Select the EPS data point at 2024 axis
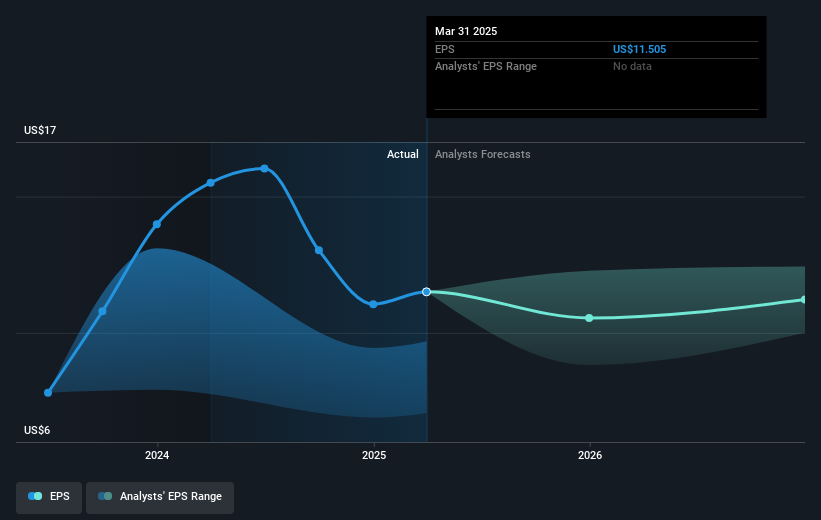Image resolution: width=821 pixels, height=520 pixels. [157, 224]
